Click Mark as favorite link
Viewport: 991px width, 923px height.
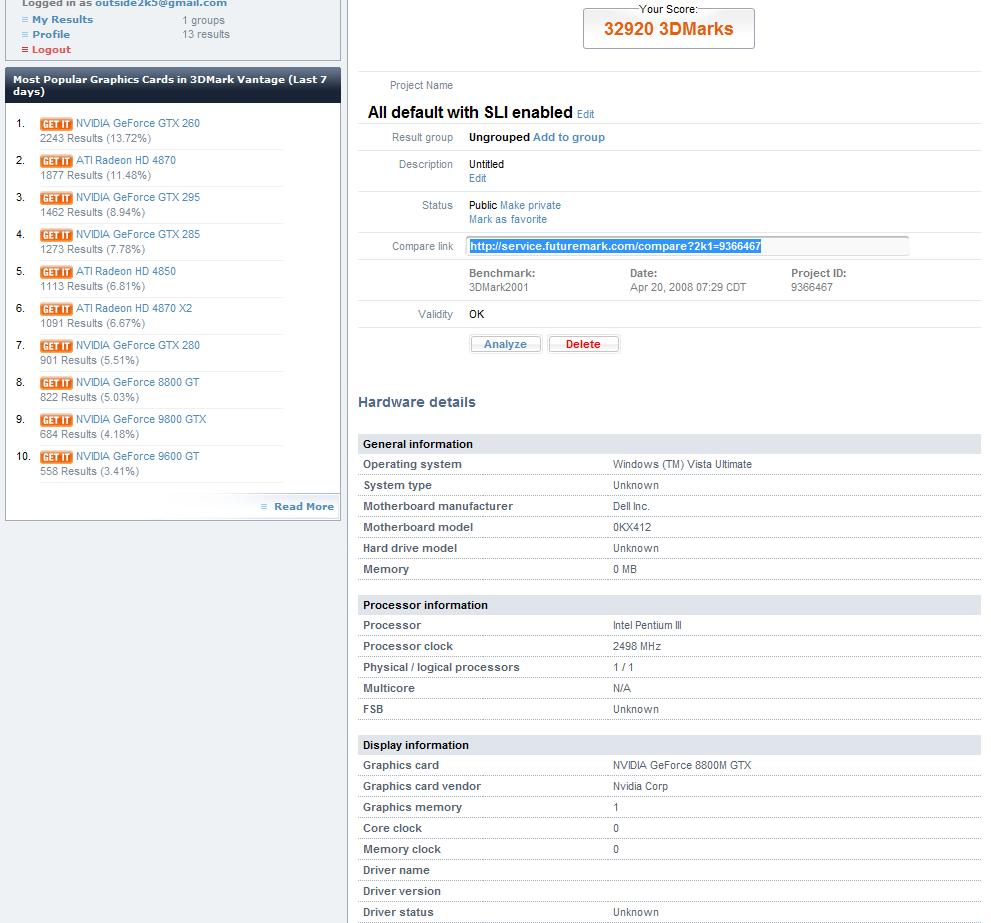click(508, 219)
